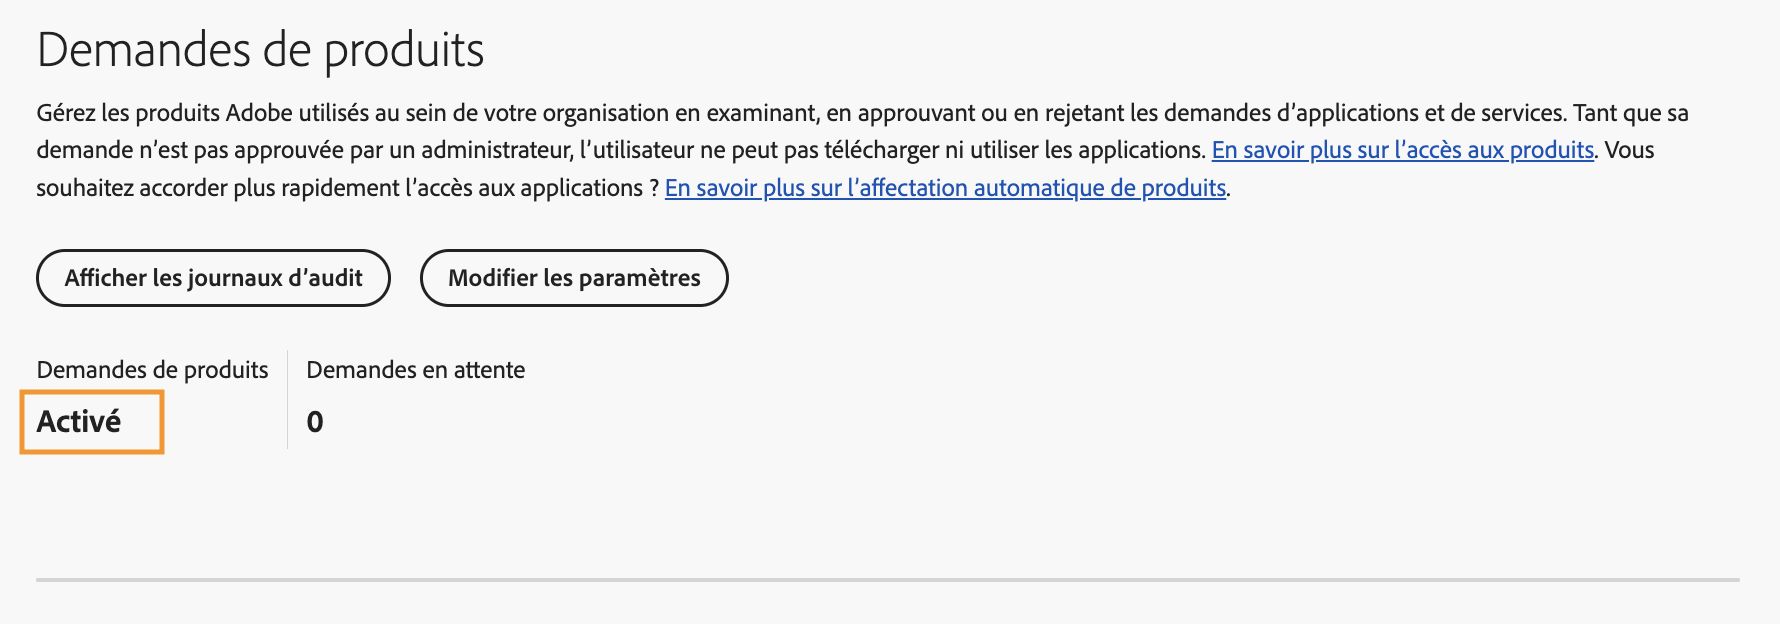Open audit logs via "Afficher les journaux d'audit"
1780x624 pixels.
tap(213, 278)
